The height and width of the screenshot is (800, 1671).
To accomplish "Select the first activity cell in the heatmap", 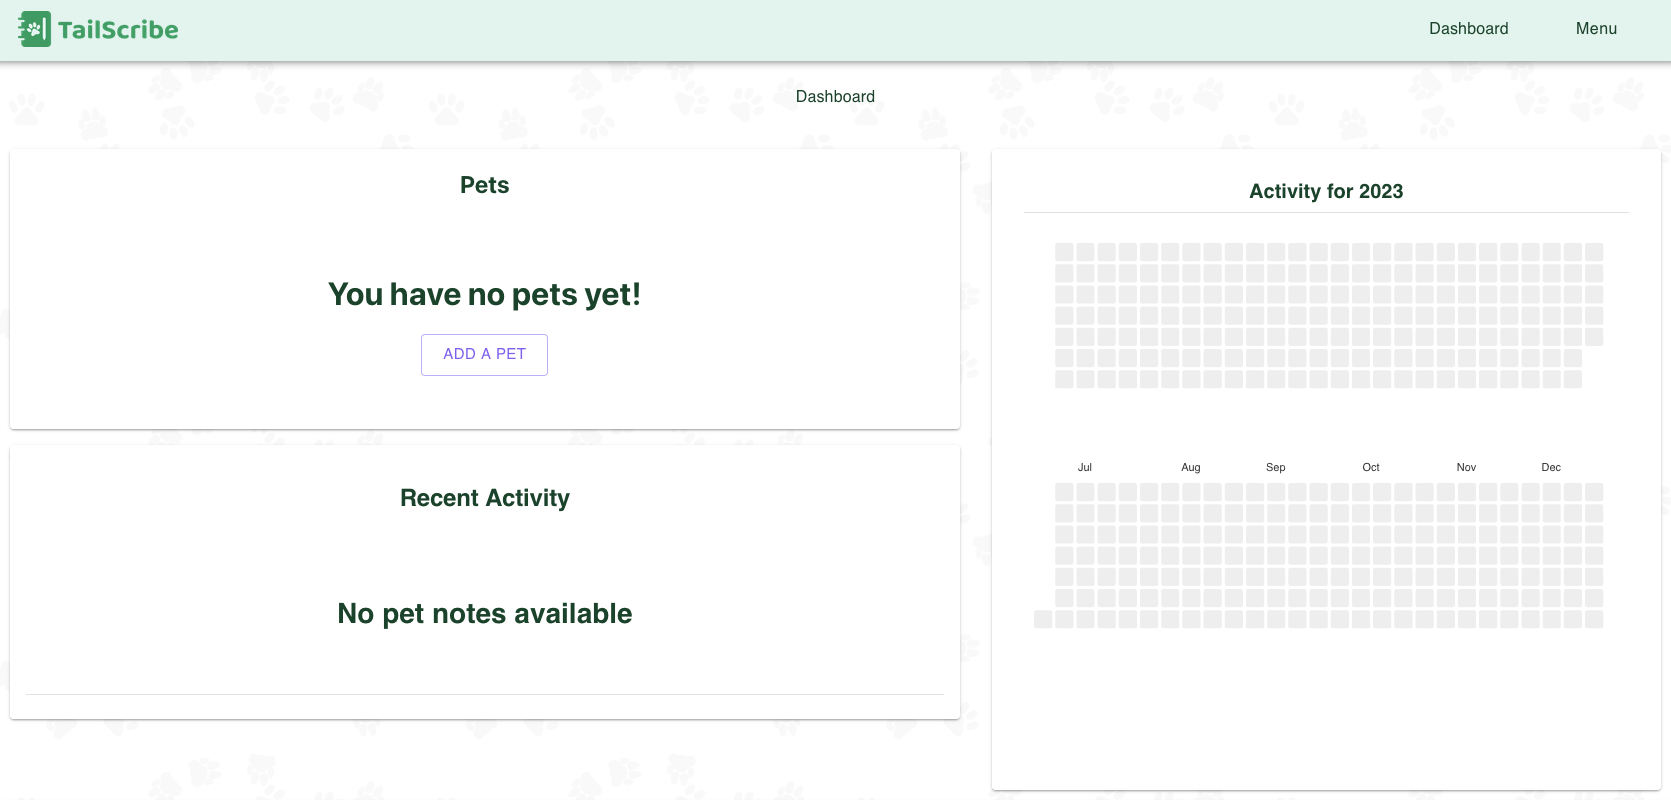I will point(1064,251).
